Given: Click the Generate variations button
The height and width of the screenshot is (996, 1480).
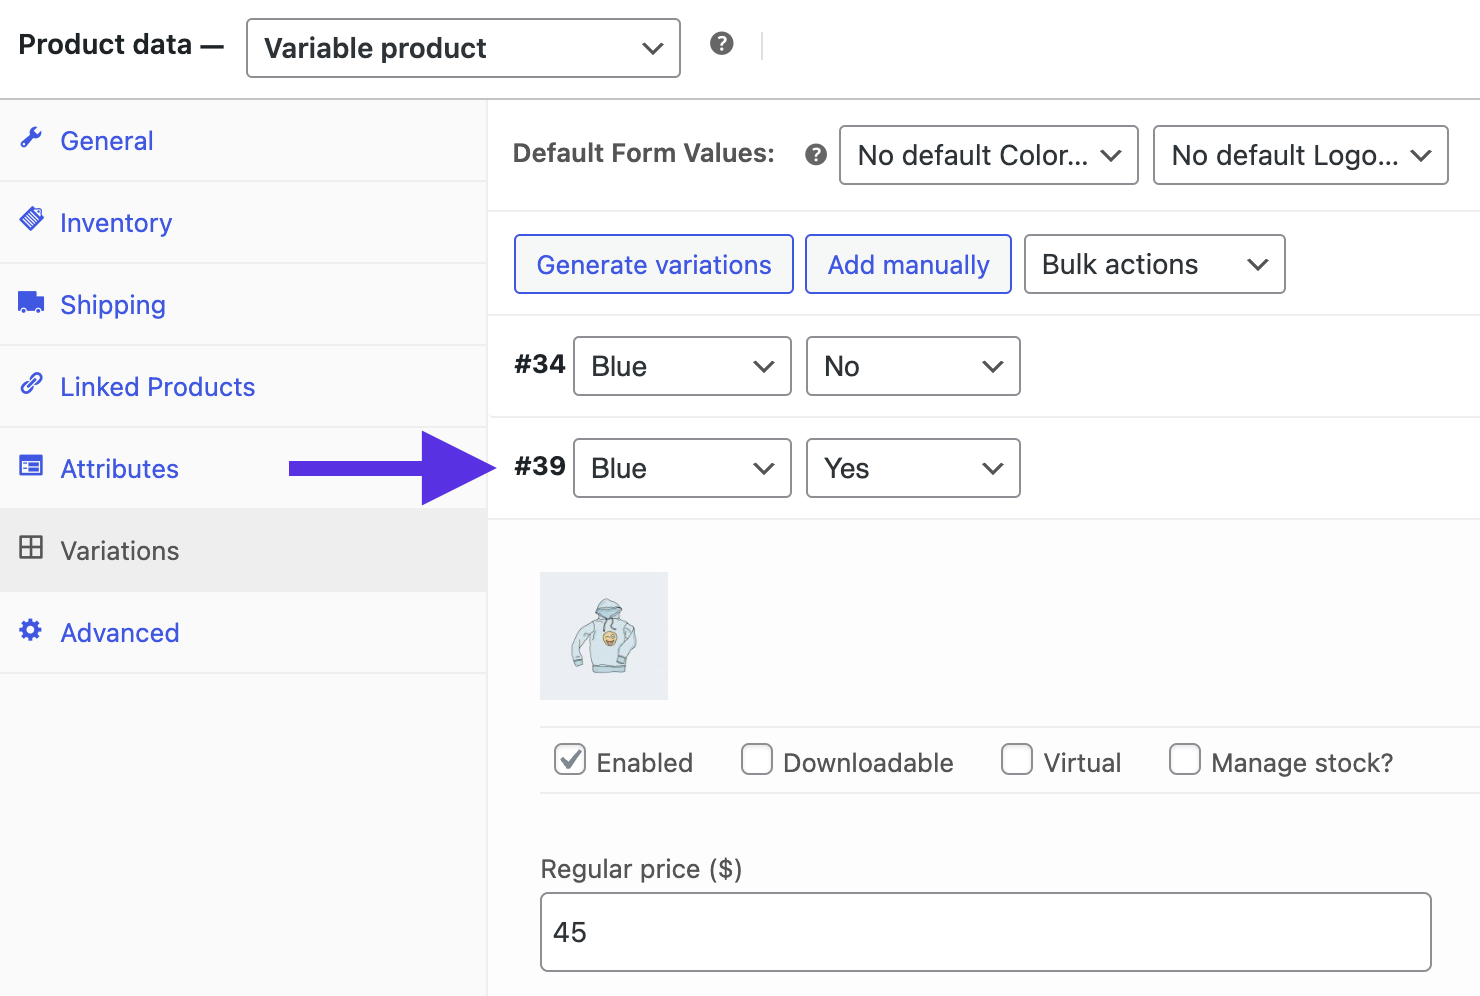Looking at the screenshot, I should (653, 264).
